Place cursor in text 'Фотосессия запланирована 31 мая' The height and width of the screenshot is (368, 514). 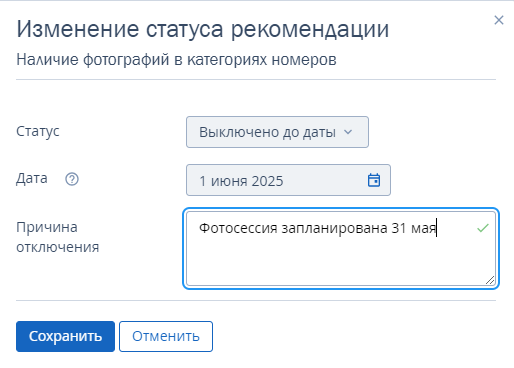pyautogui.click(x=318, y=228)
